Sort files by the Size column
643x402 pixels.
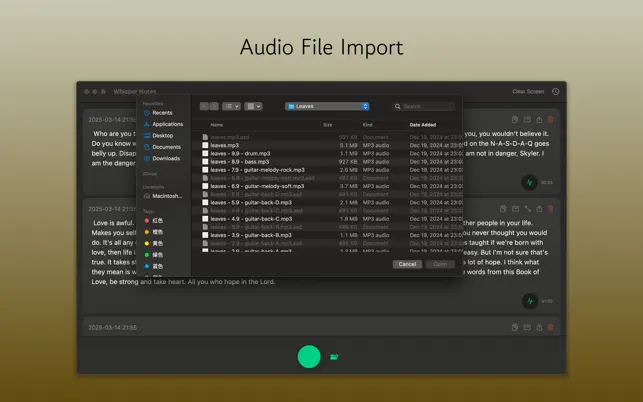pyautogui.click(x=327, y=125)
